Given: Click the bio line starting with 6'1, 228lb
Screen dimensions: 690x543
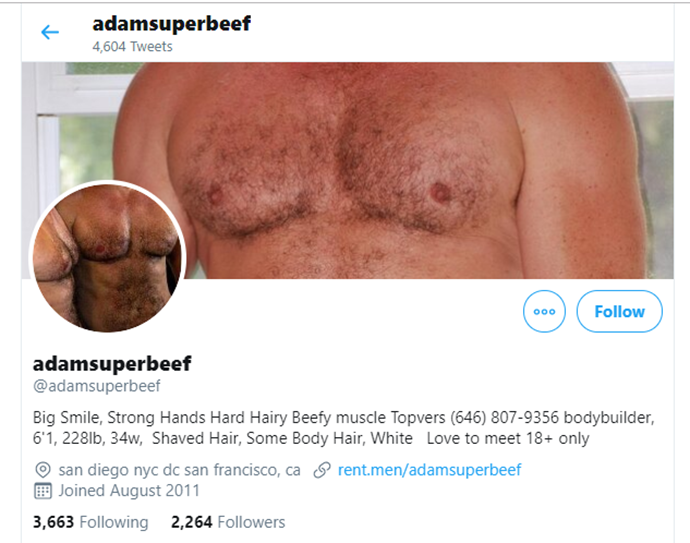Looking at the screenshot, I should pyautogui.click(x=311, y=438).
